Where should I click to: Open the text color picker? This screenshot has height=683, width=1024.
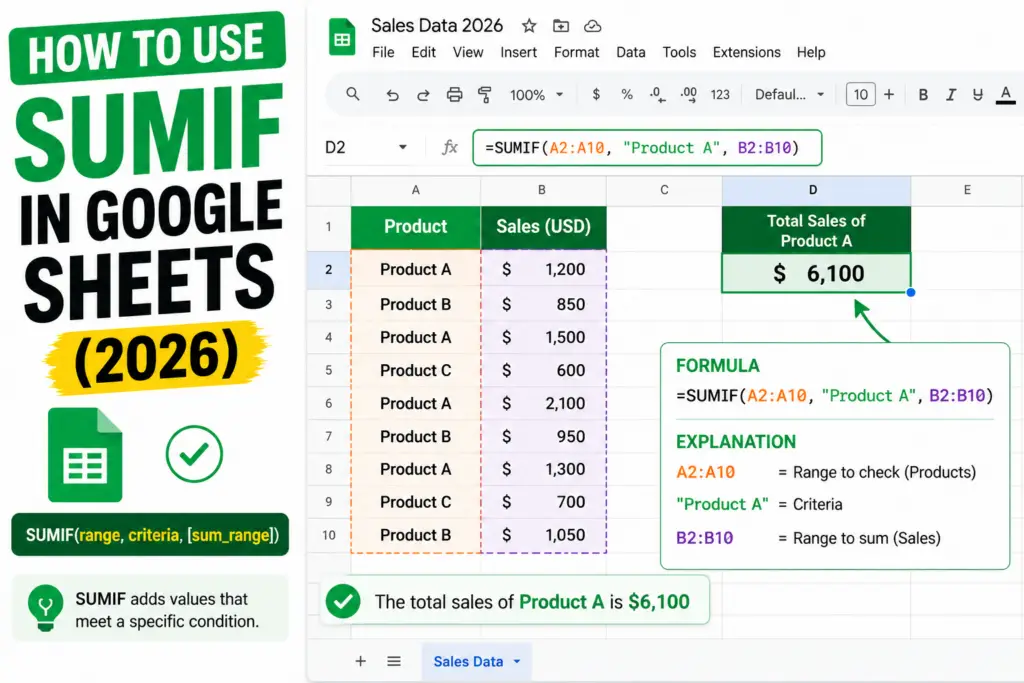click(1006, 95)
